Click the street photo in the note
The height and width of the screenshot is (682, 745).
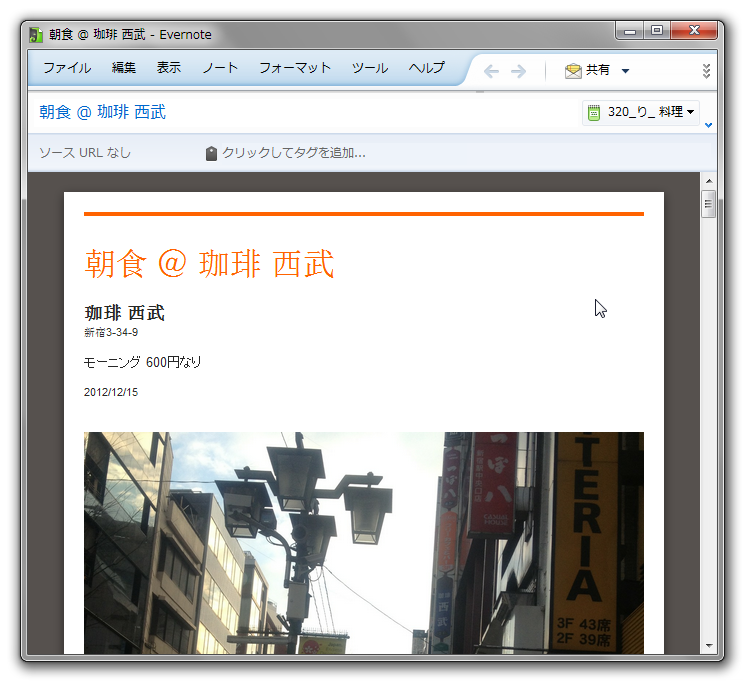(363, 543)
